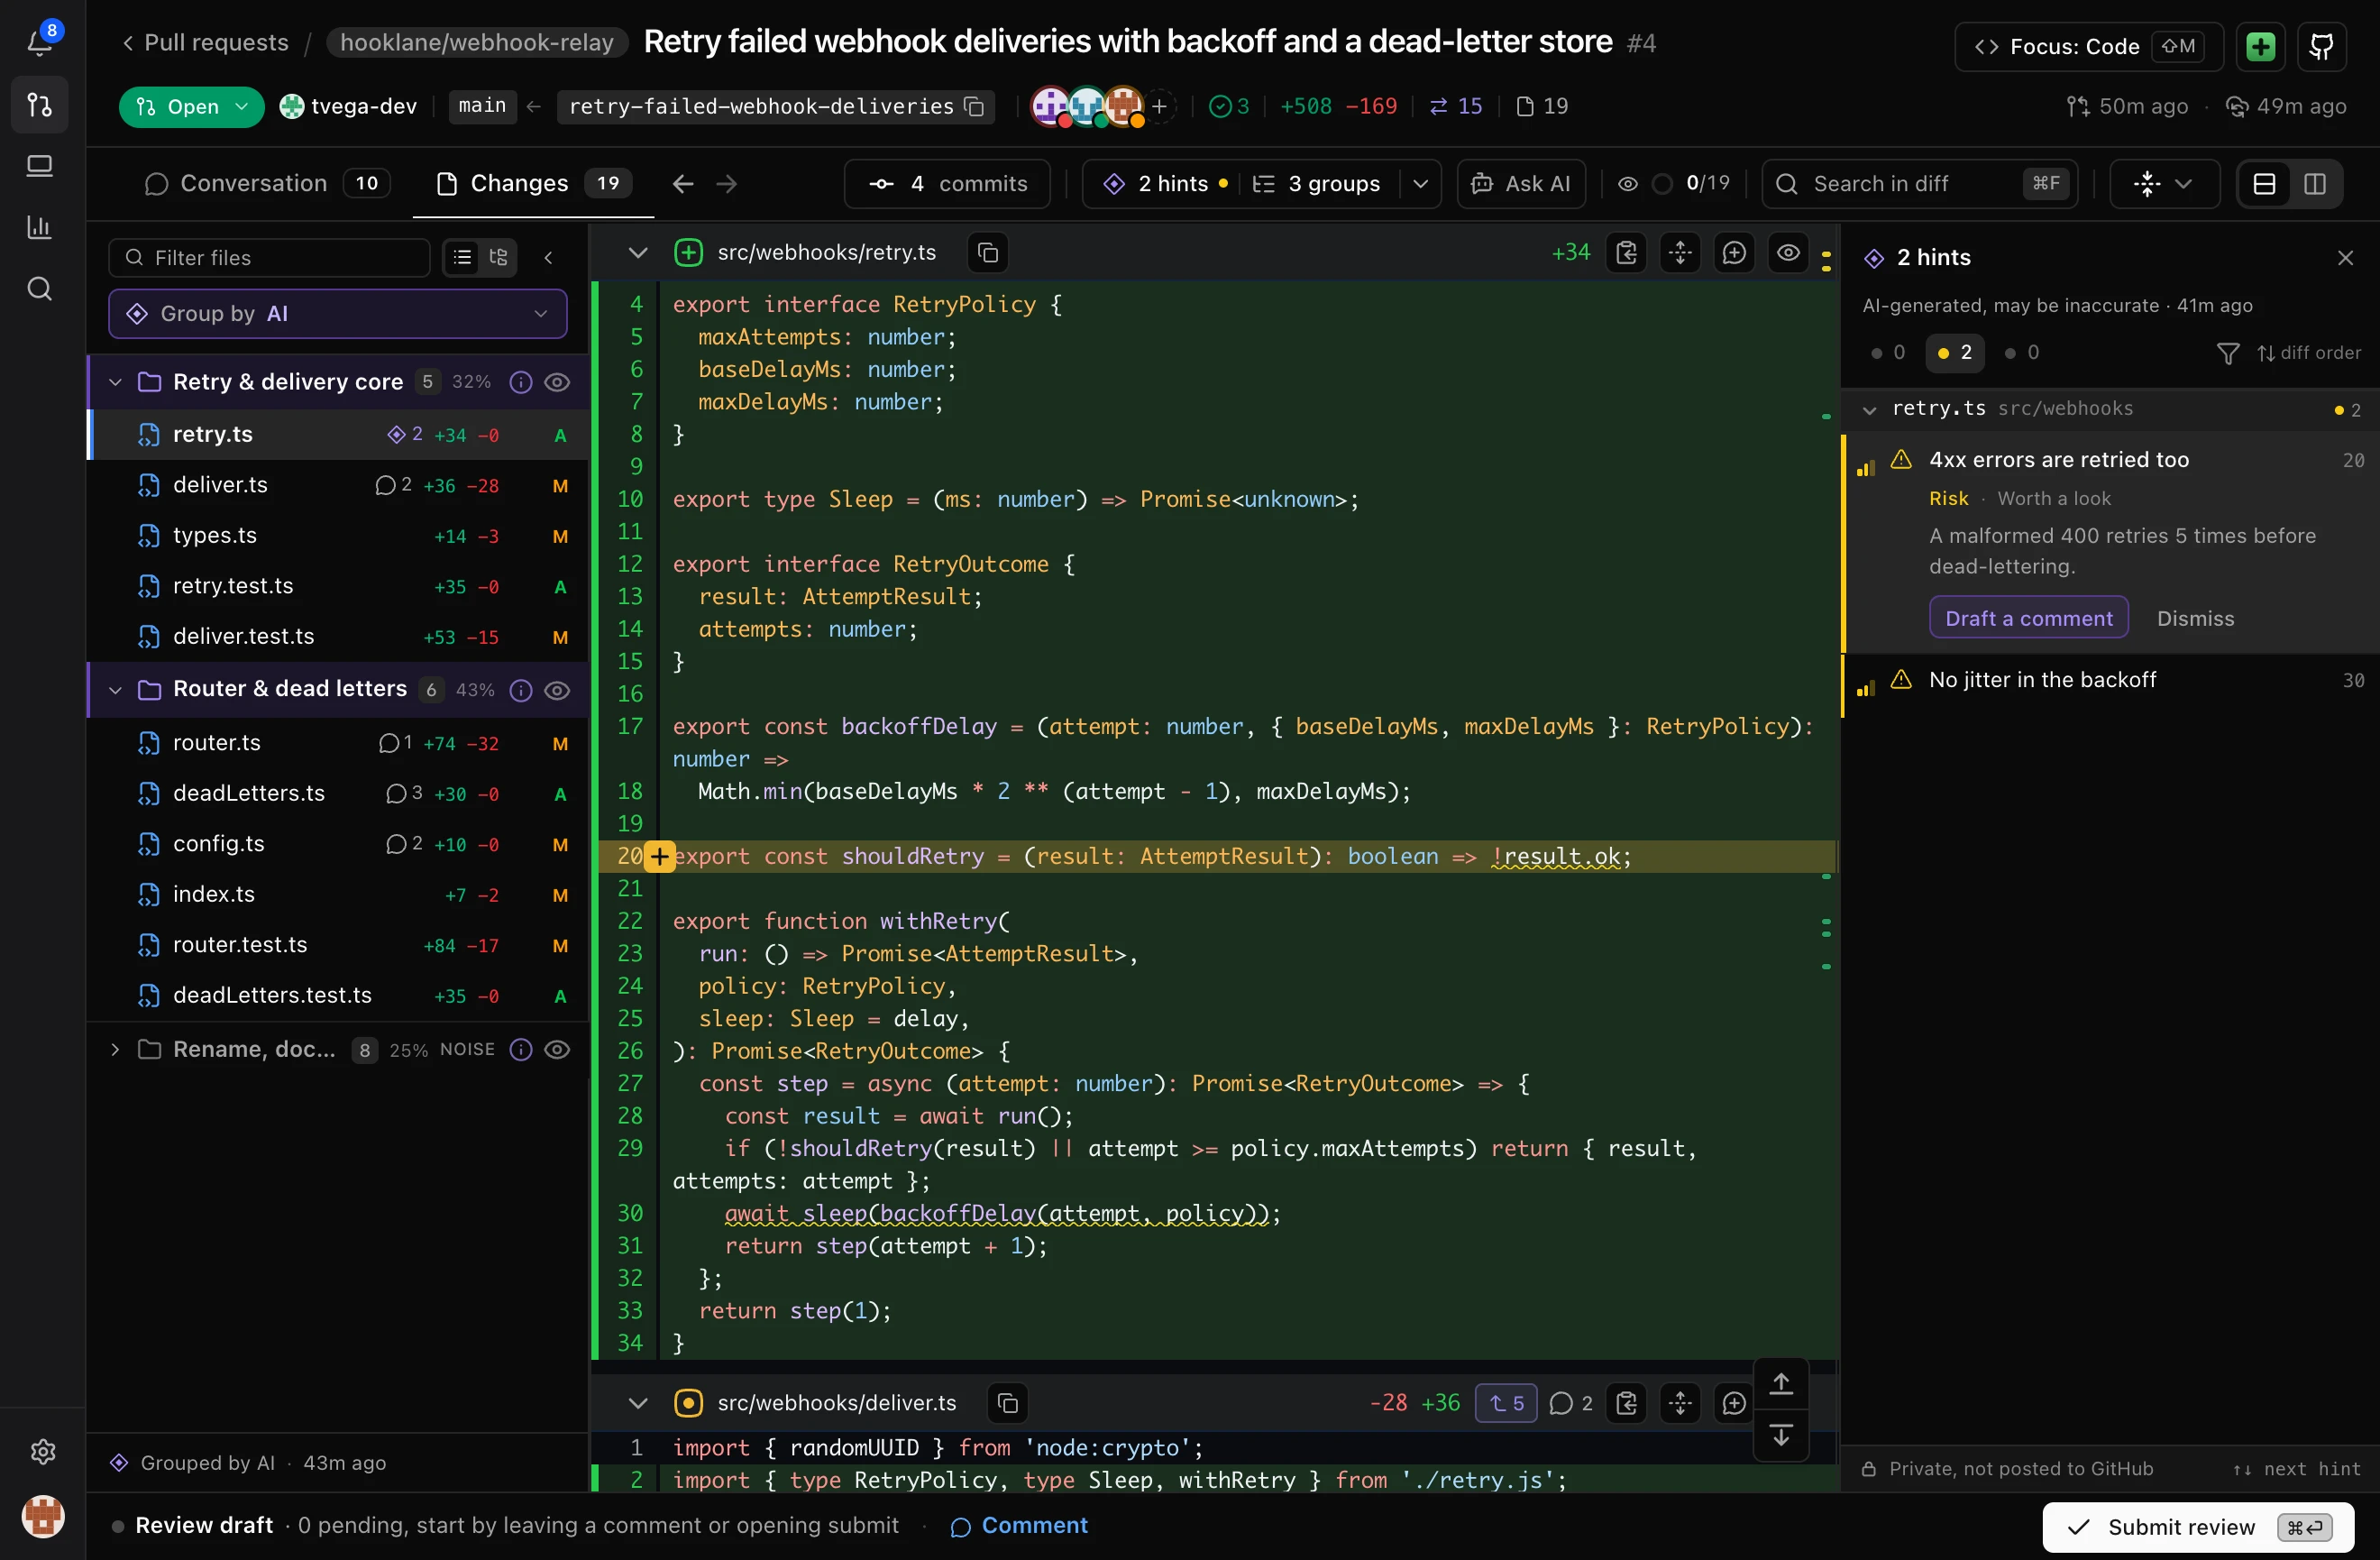Toggle viewed eye for Router & dead letters
Screen dimensions: 2380x1560
point(557,690)
